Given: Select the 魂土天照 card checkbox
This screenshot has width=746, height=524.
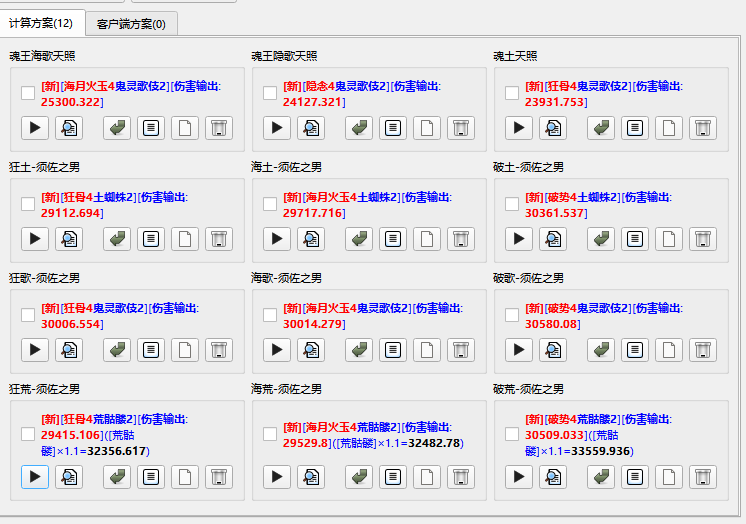Looking at the screenshot, I should point(512,93).
